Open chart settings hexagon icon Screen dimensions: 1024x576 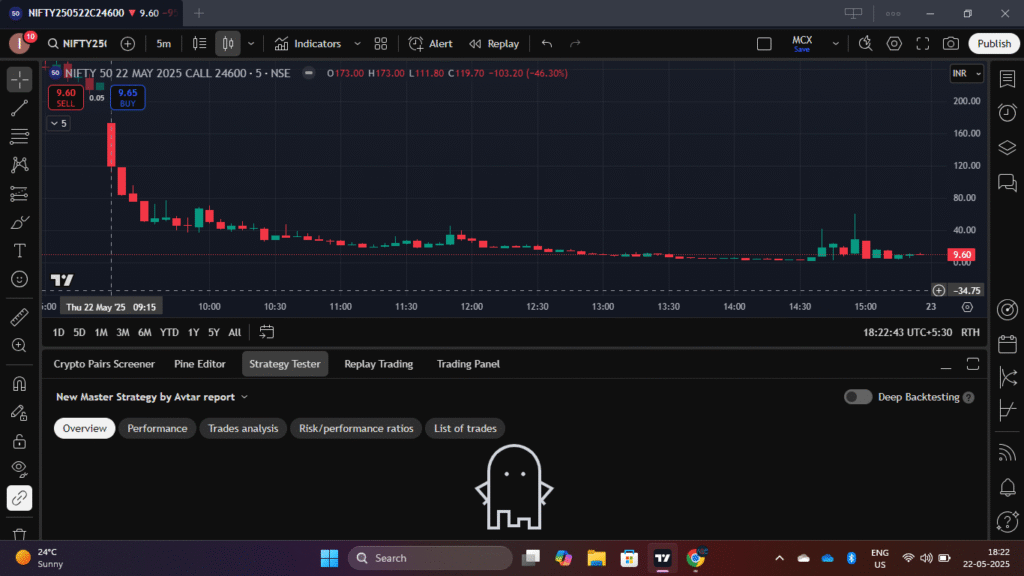[x=894, y=44]
